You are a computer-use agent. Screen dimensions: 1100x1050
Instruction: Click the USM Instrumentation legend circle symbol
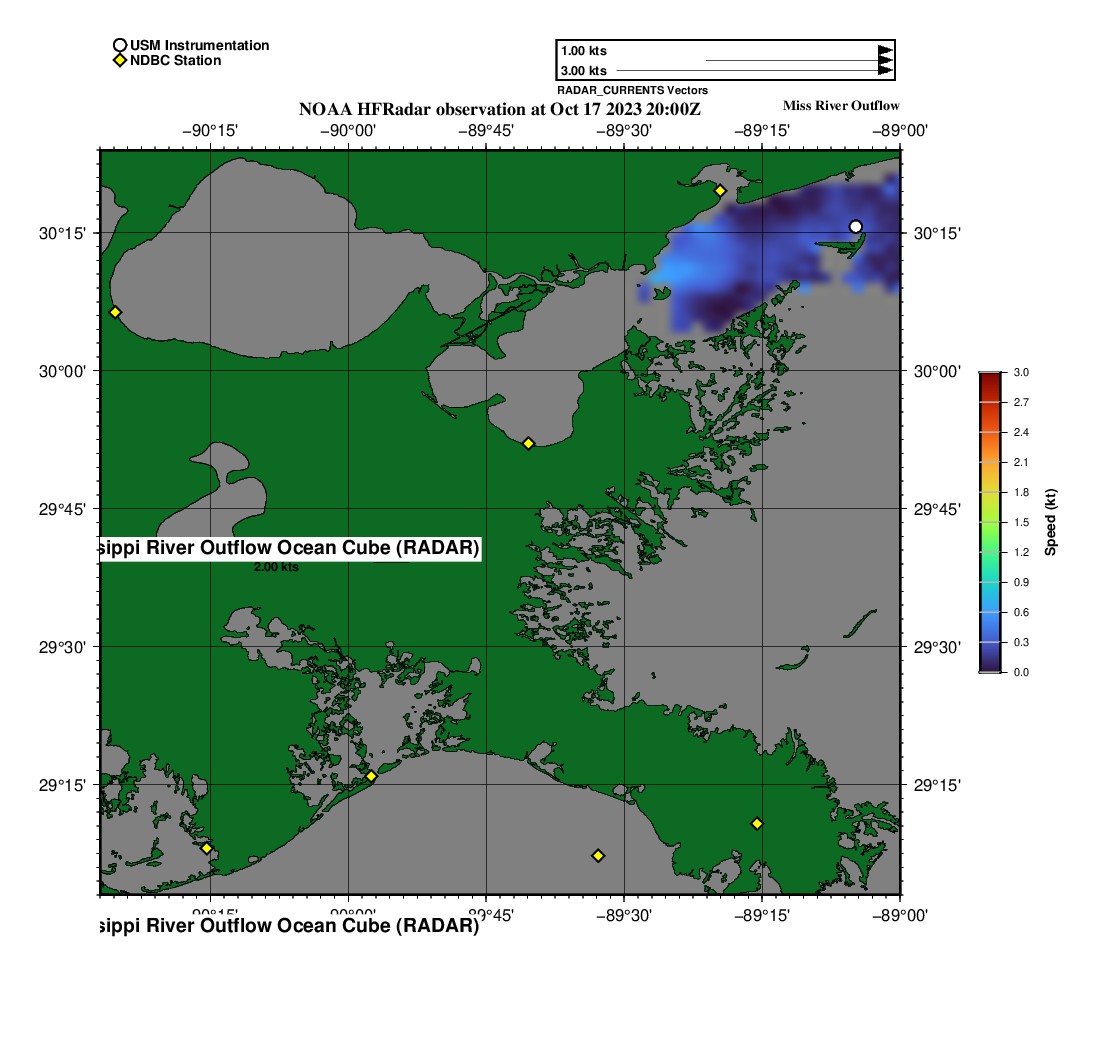coord(120,45)
